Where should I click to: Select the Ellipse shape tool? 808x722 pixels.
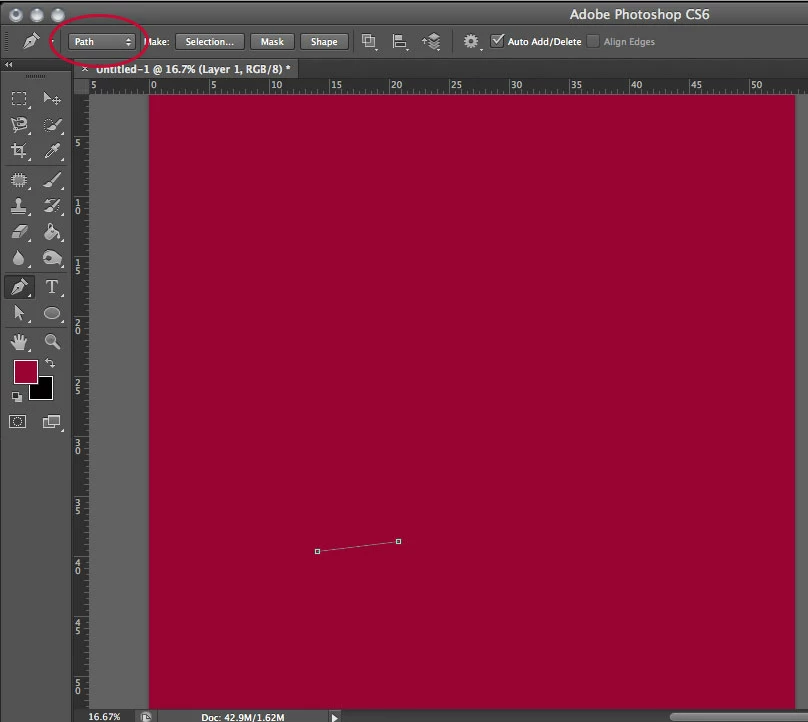52,313
